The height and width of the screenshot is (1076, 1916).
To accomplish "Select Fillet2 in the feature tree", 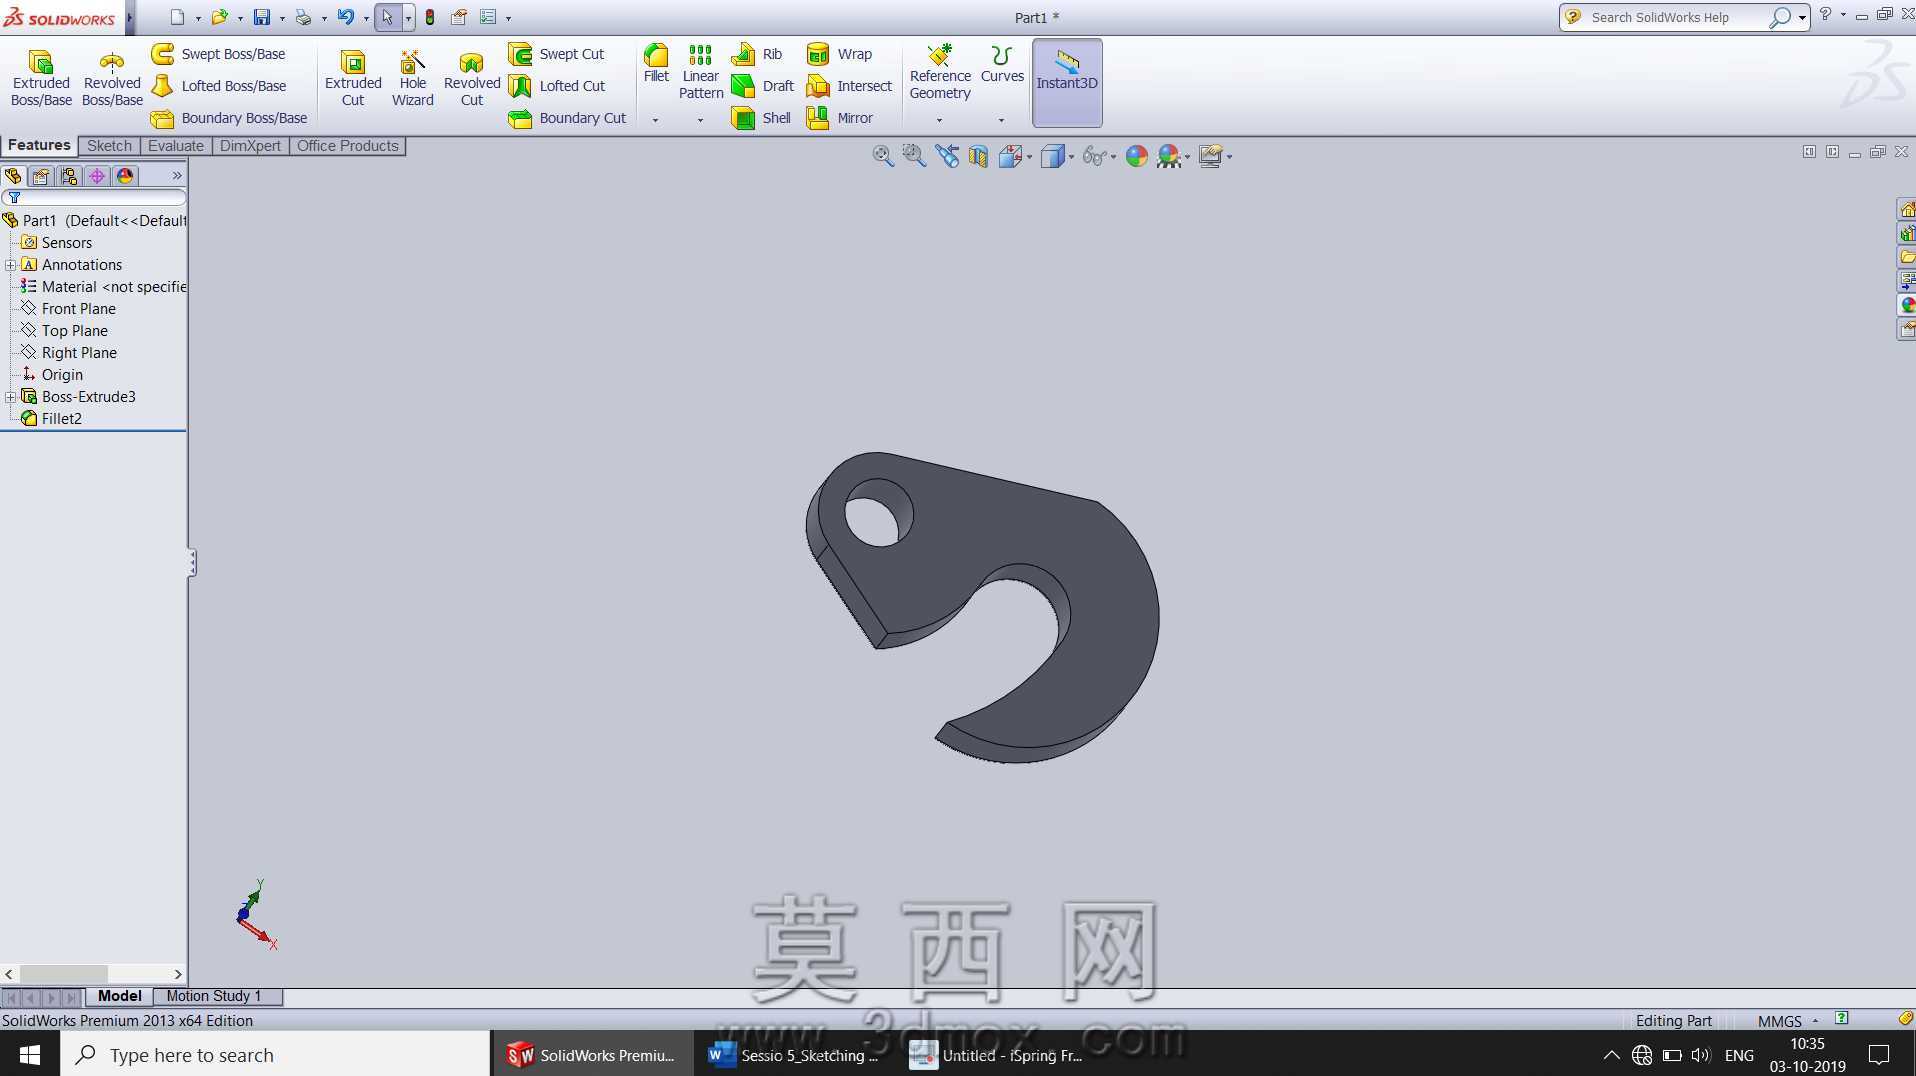I will (x=52, y=419).
